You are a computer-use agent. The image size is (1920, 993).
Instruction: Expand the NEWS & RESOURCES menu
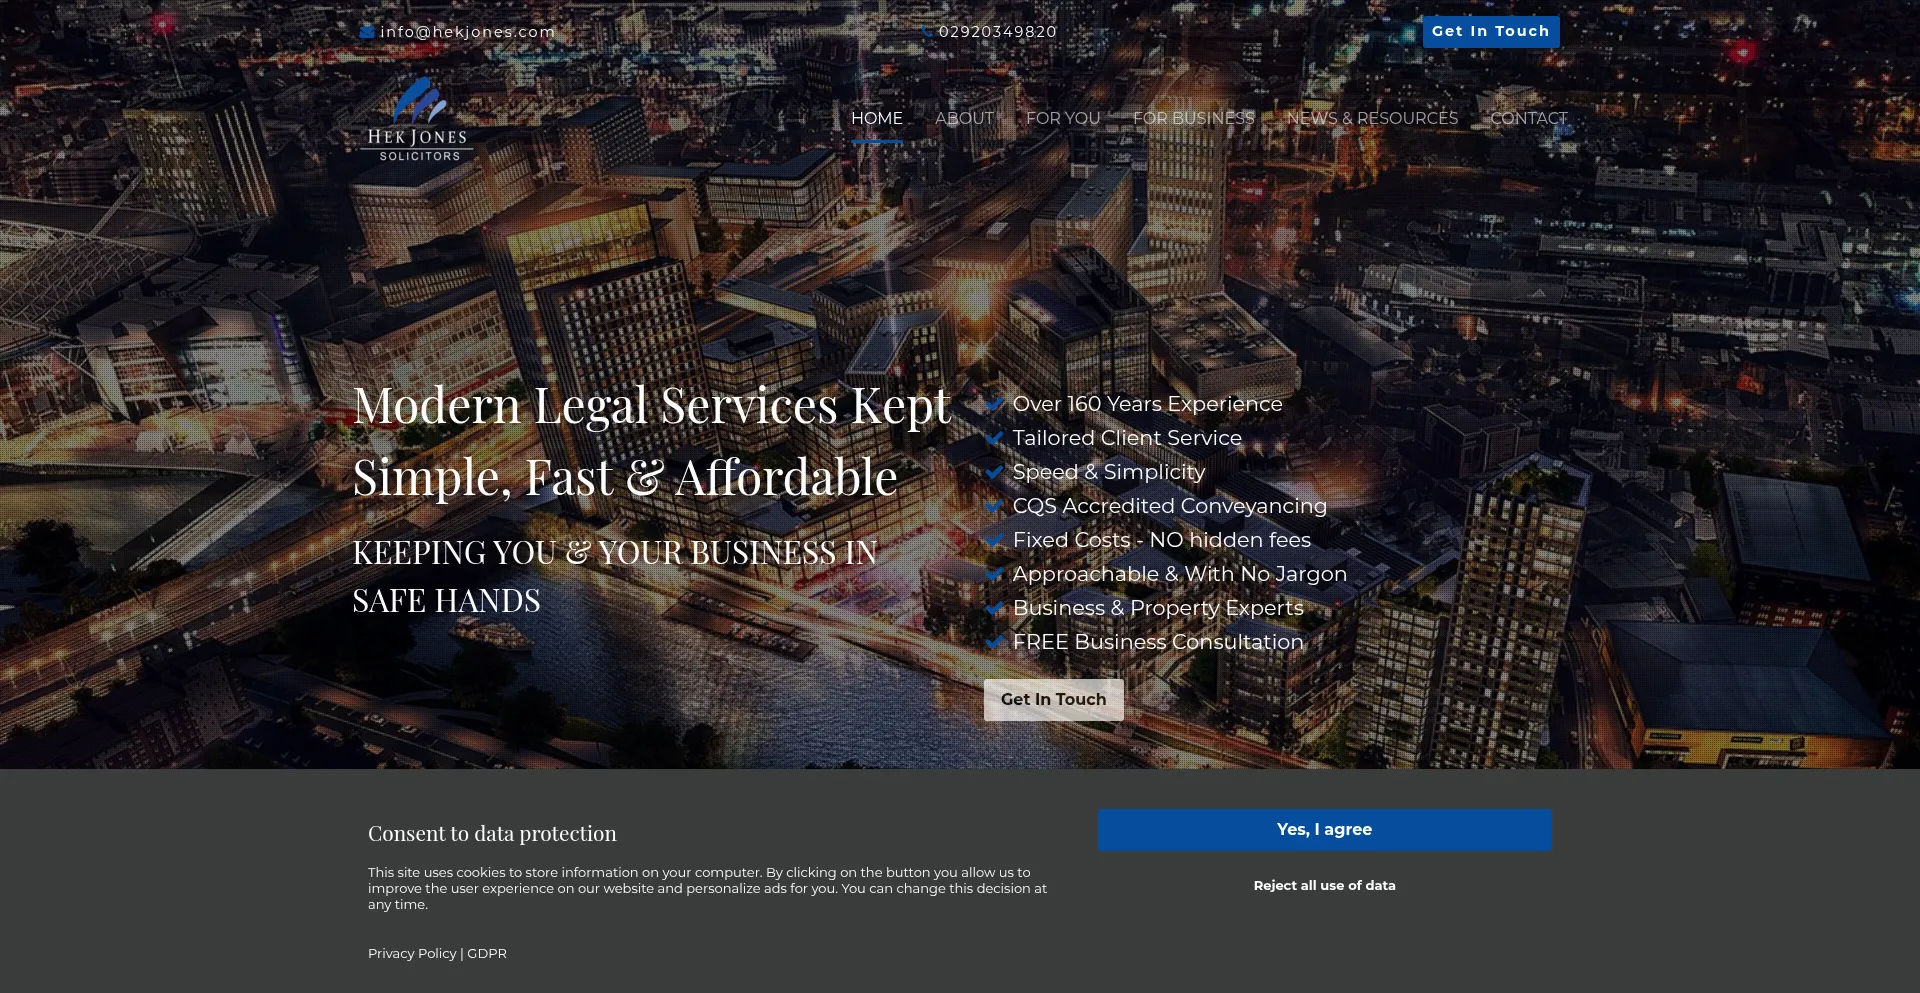1372,118
